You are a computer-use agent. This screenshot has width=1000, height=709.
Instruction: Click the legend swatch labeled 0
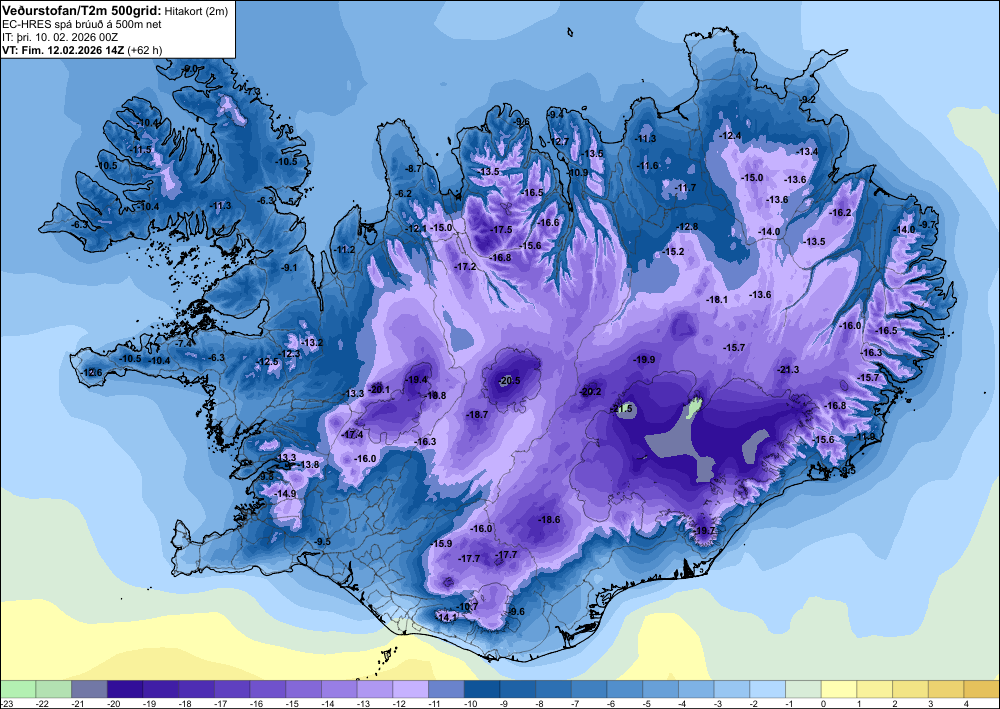tap(839, 689)
